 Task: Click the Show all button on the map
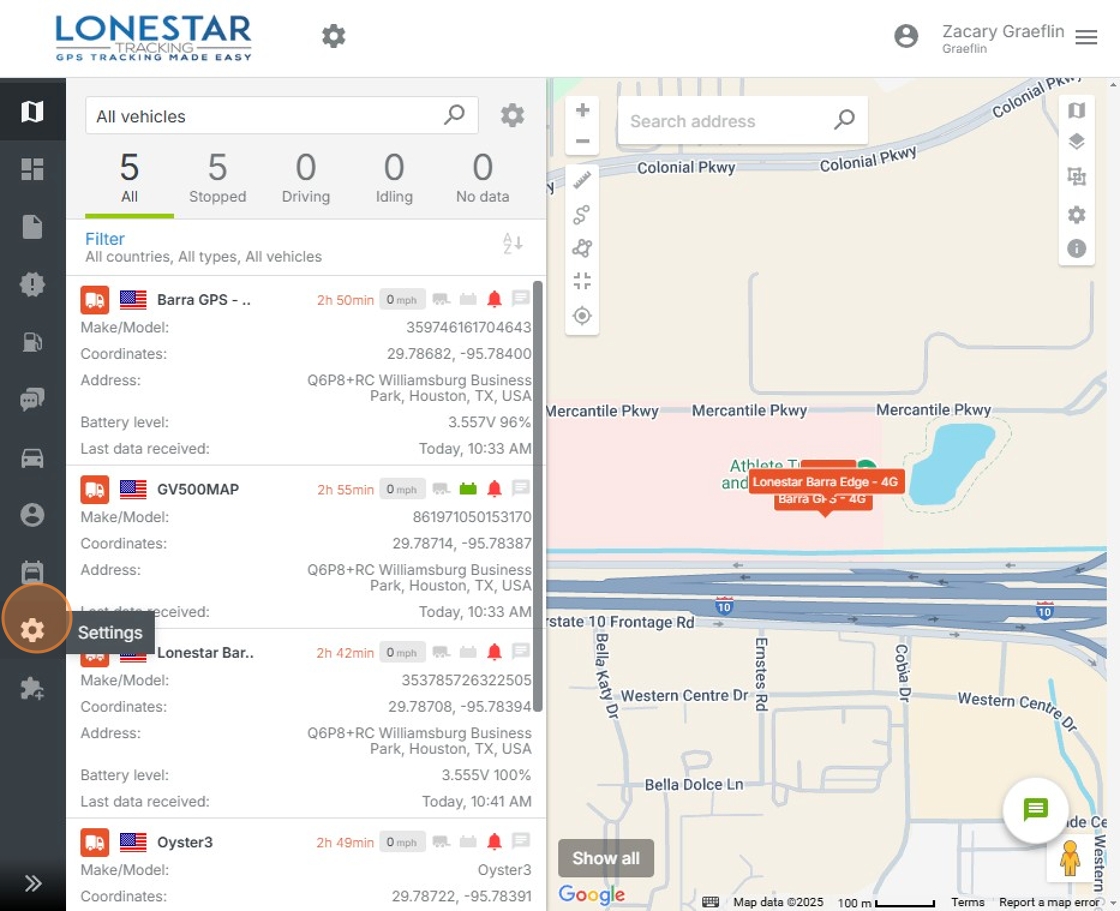pos(606,858)
